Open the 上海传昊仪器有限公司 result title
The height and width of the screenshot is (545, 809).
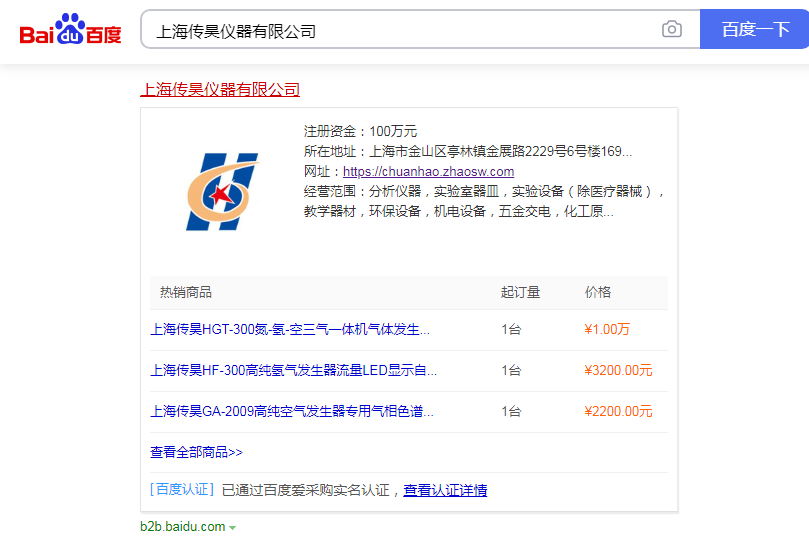220,89
